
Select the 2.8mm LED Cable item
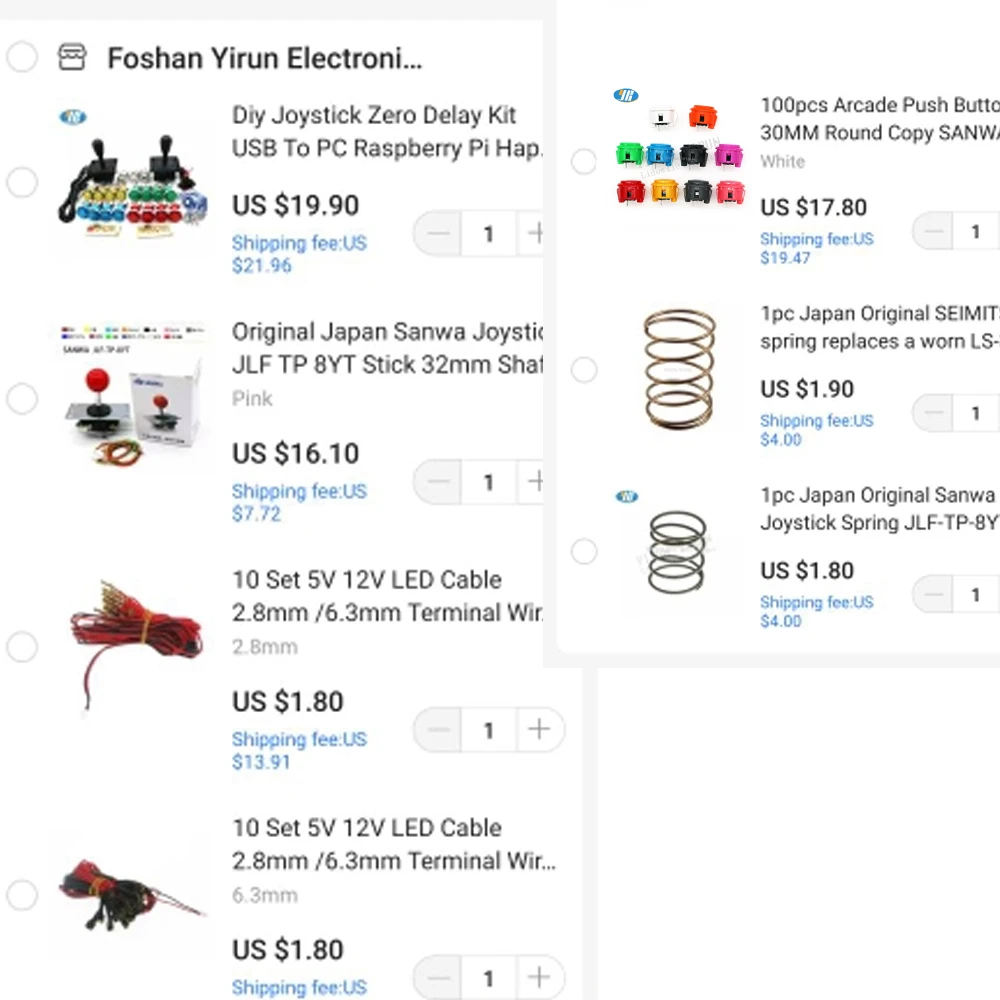(x=22, y=647)
